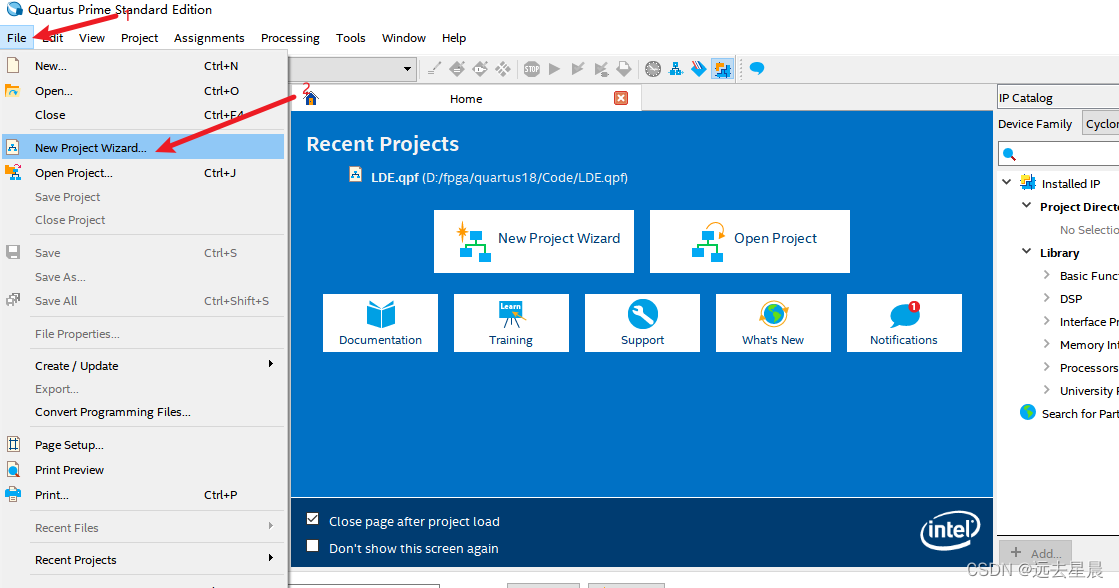Click the Intel logo on Home page
The image size is (1119, 588).
[x=950, y=530]
